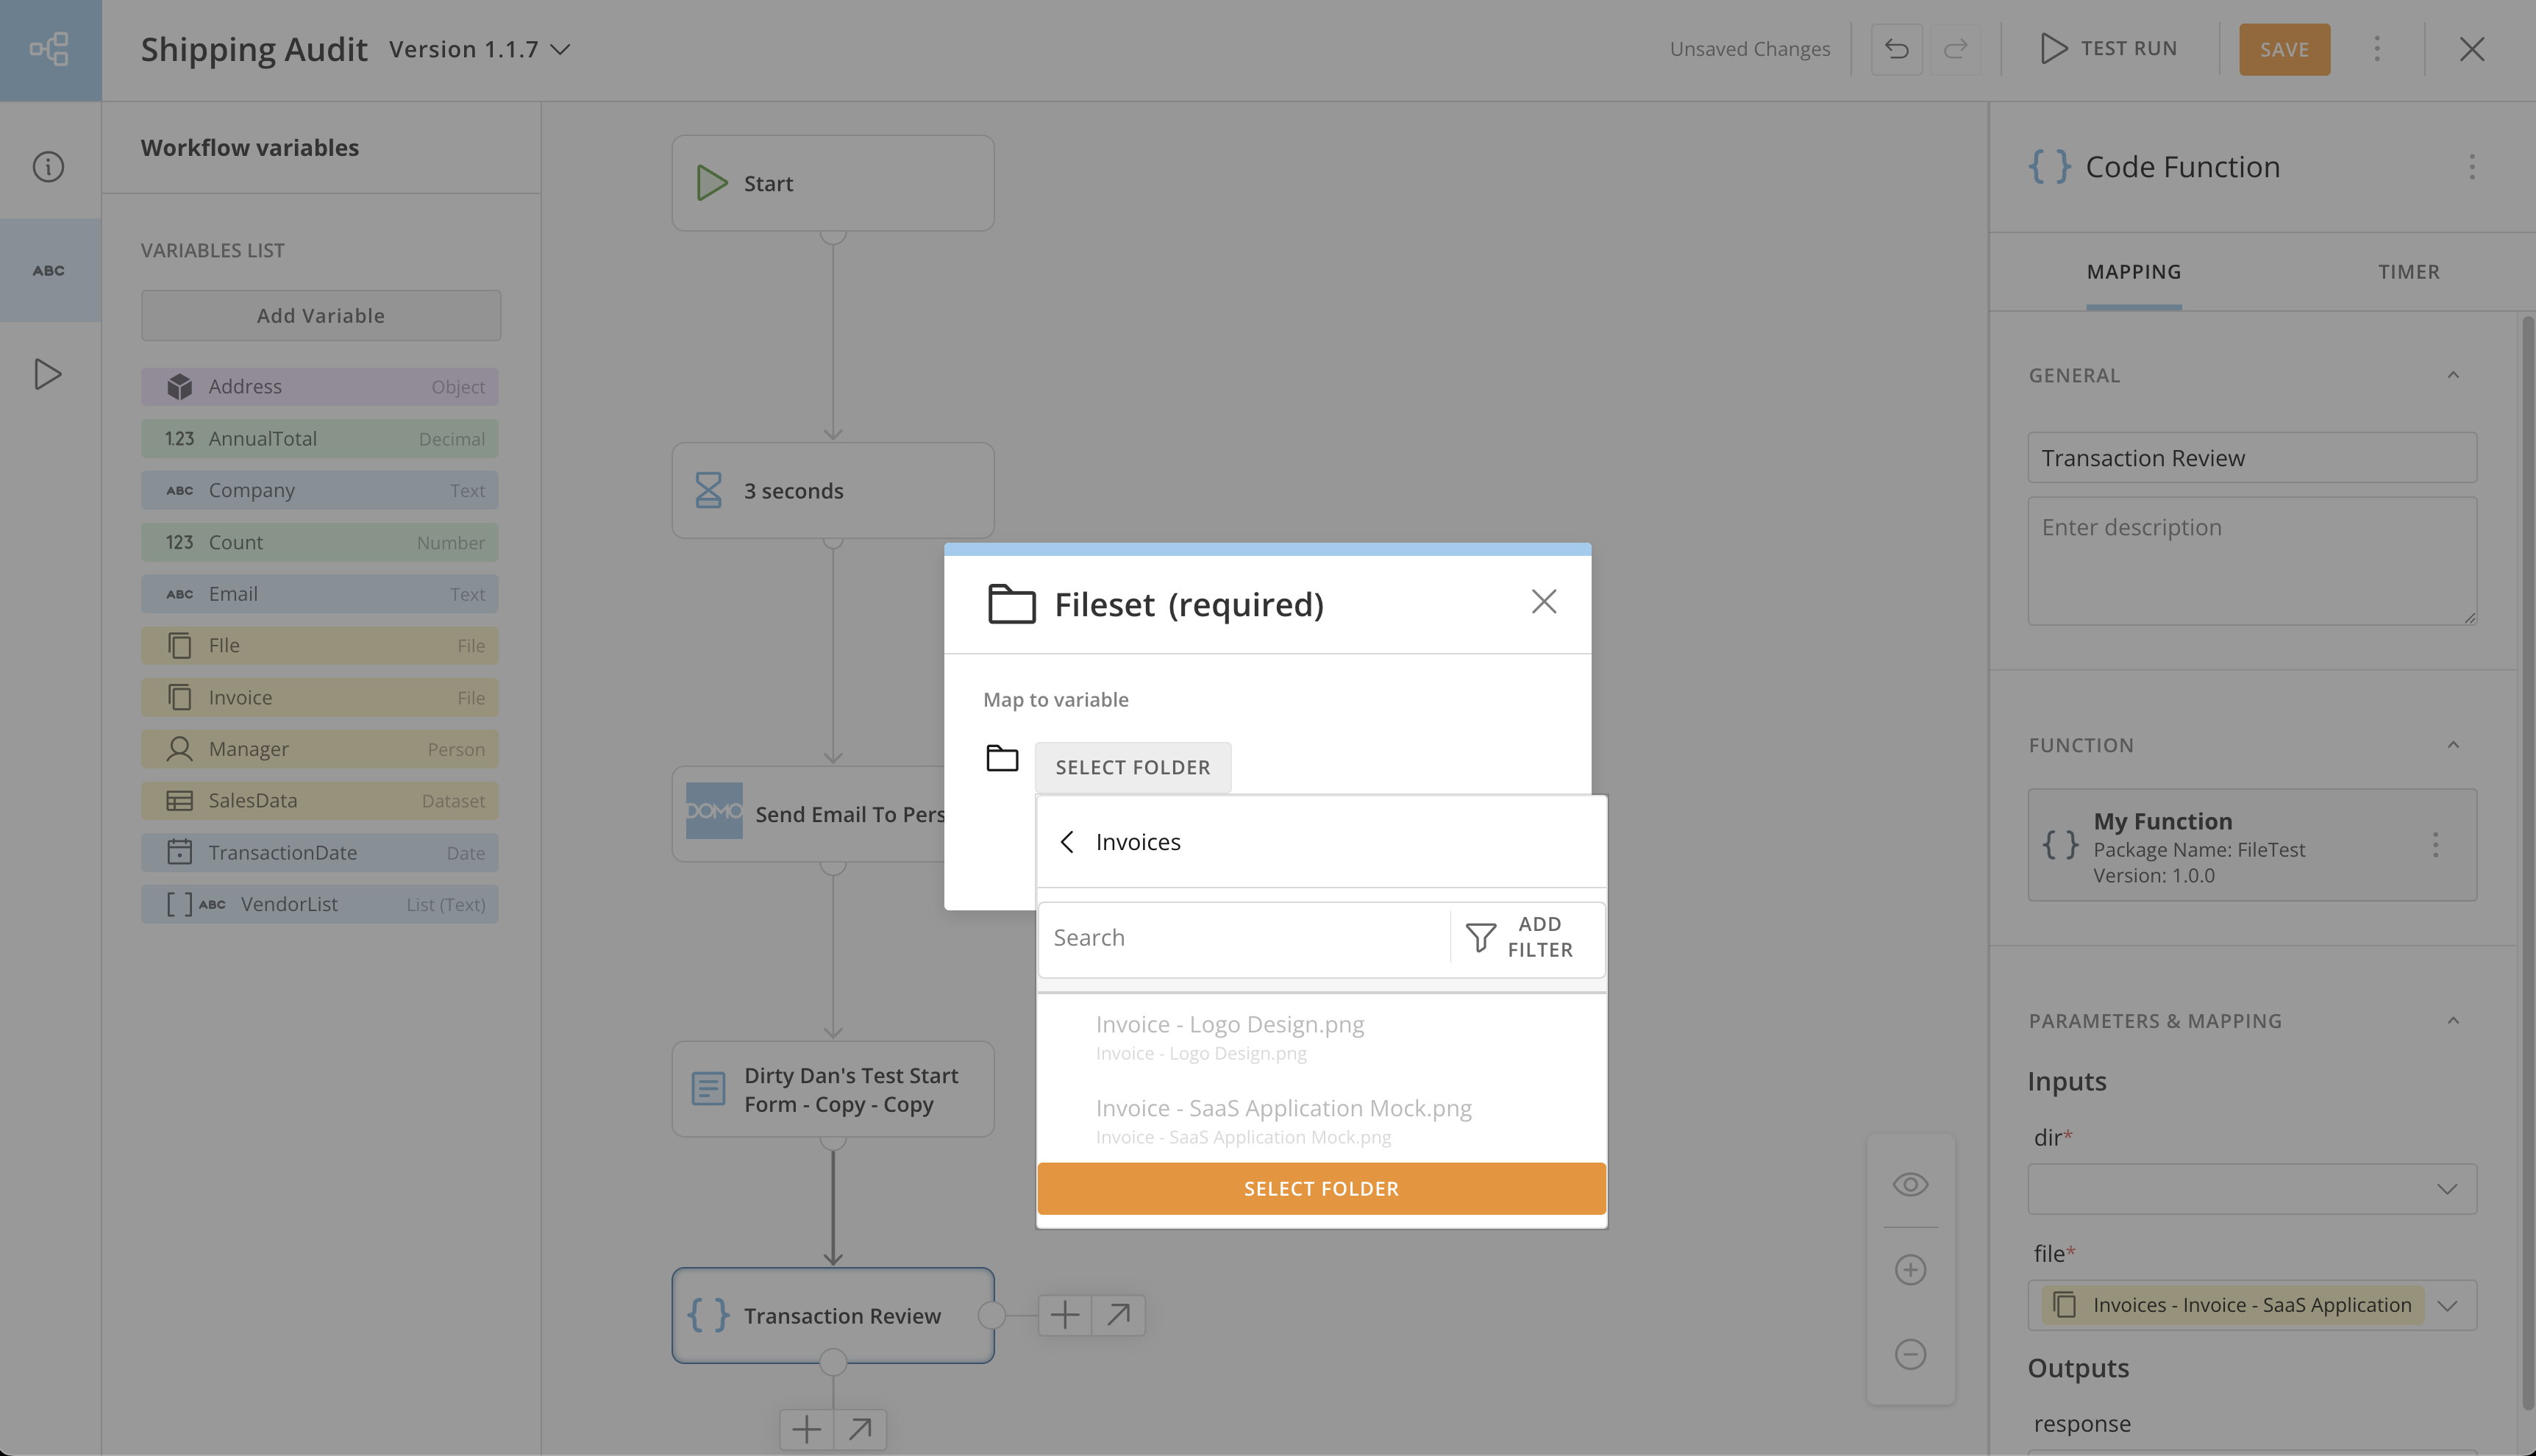The image size is (2536, 1456).
Task: Open the dir input dropdown
Action: click(2251, 1189)
